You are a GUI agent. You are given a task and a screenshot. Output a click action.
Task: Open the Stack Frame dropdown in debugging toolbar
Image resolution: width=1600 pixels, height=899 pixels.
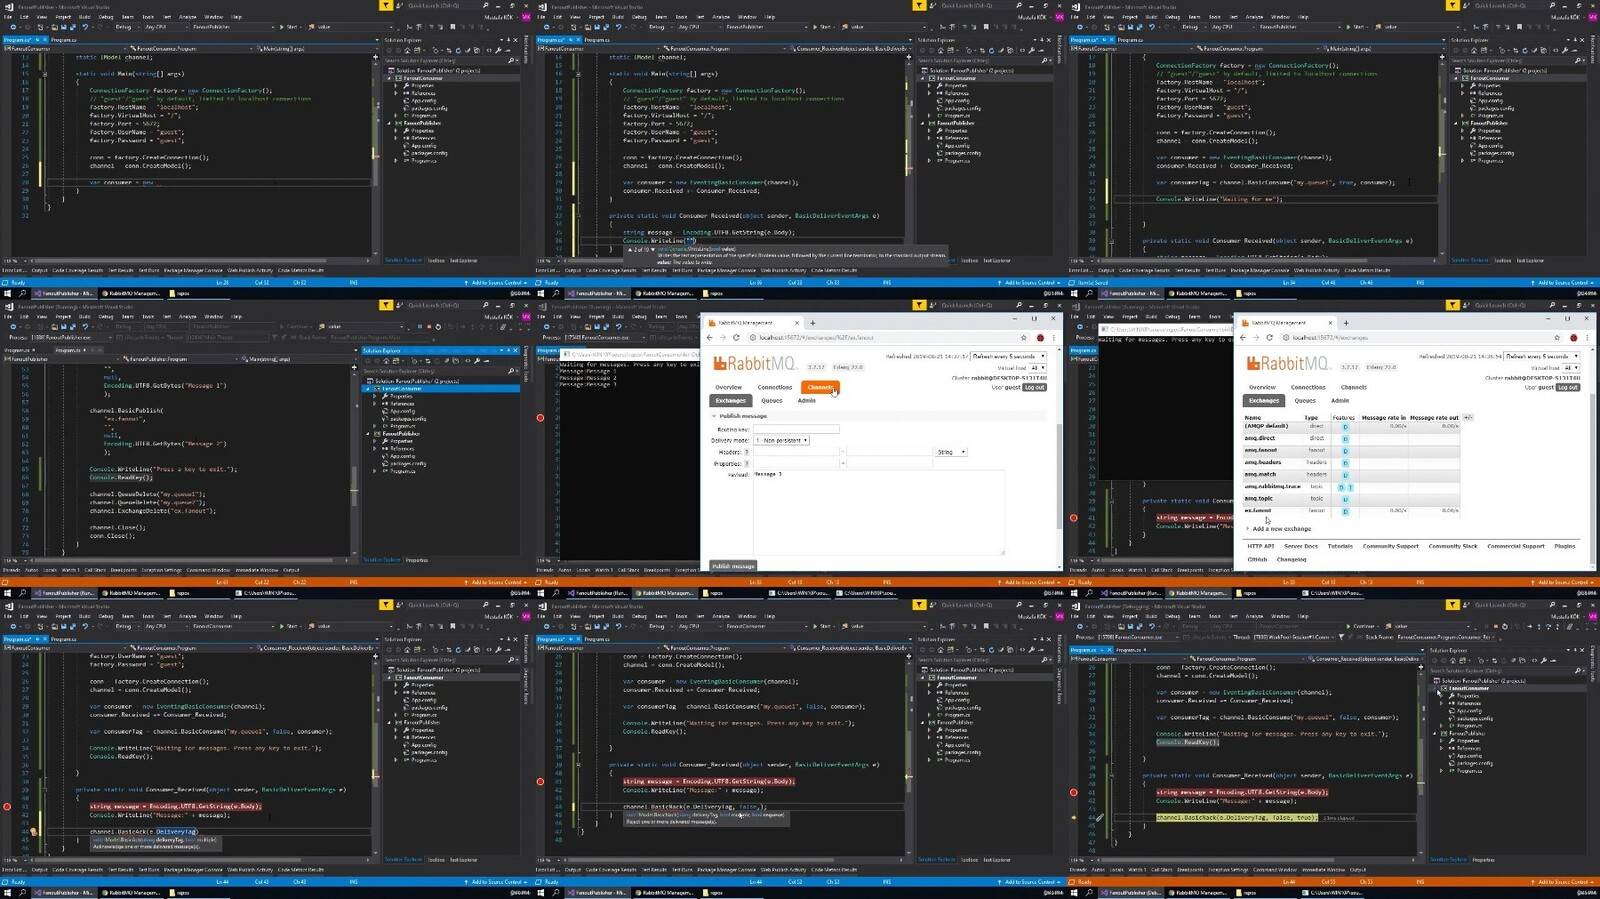[x=1448, y=637]
